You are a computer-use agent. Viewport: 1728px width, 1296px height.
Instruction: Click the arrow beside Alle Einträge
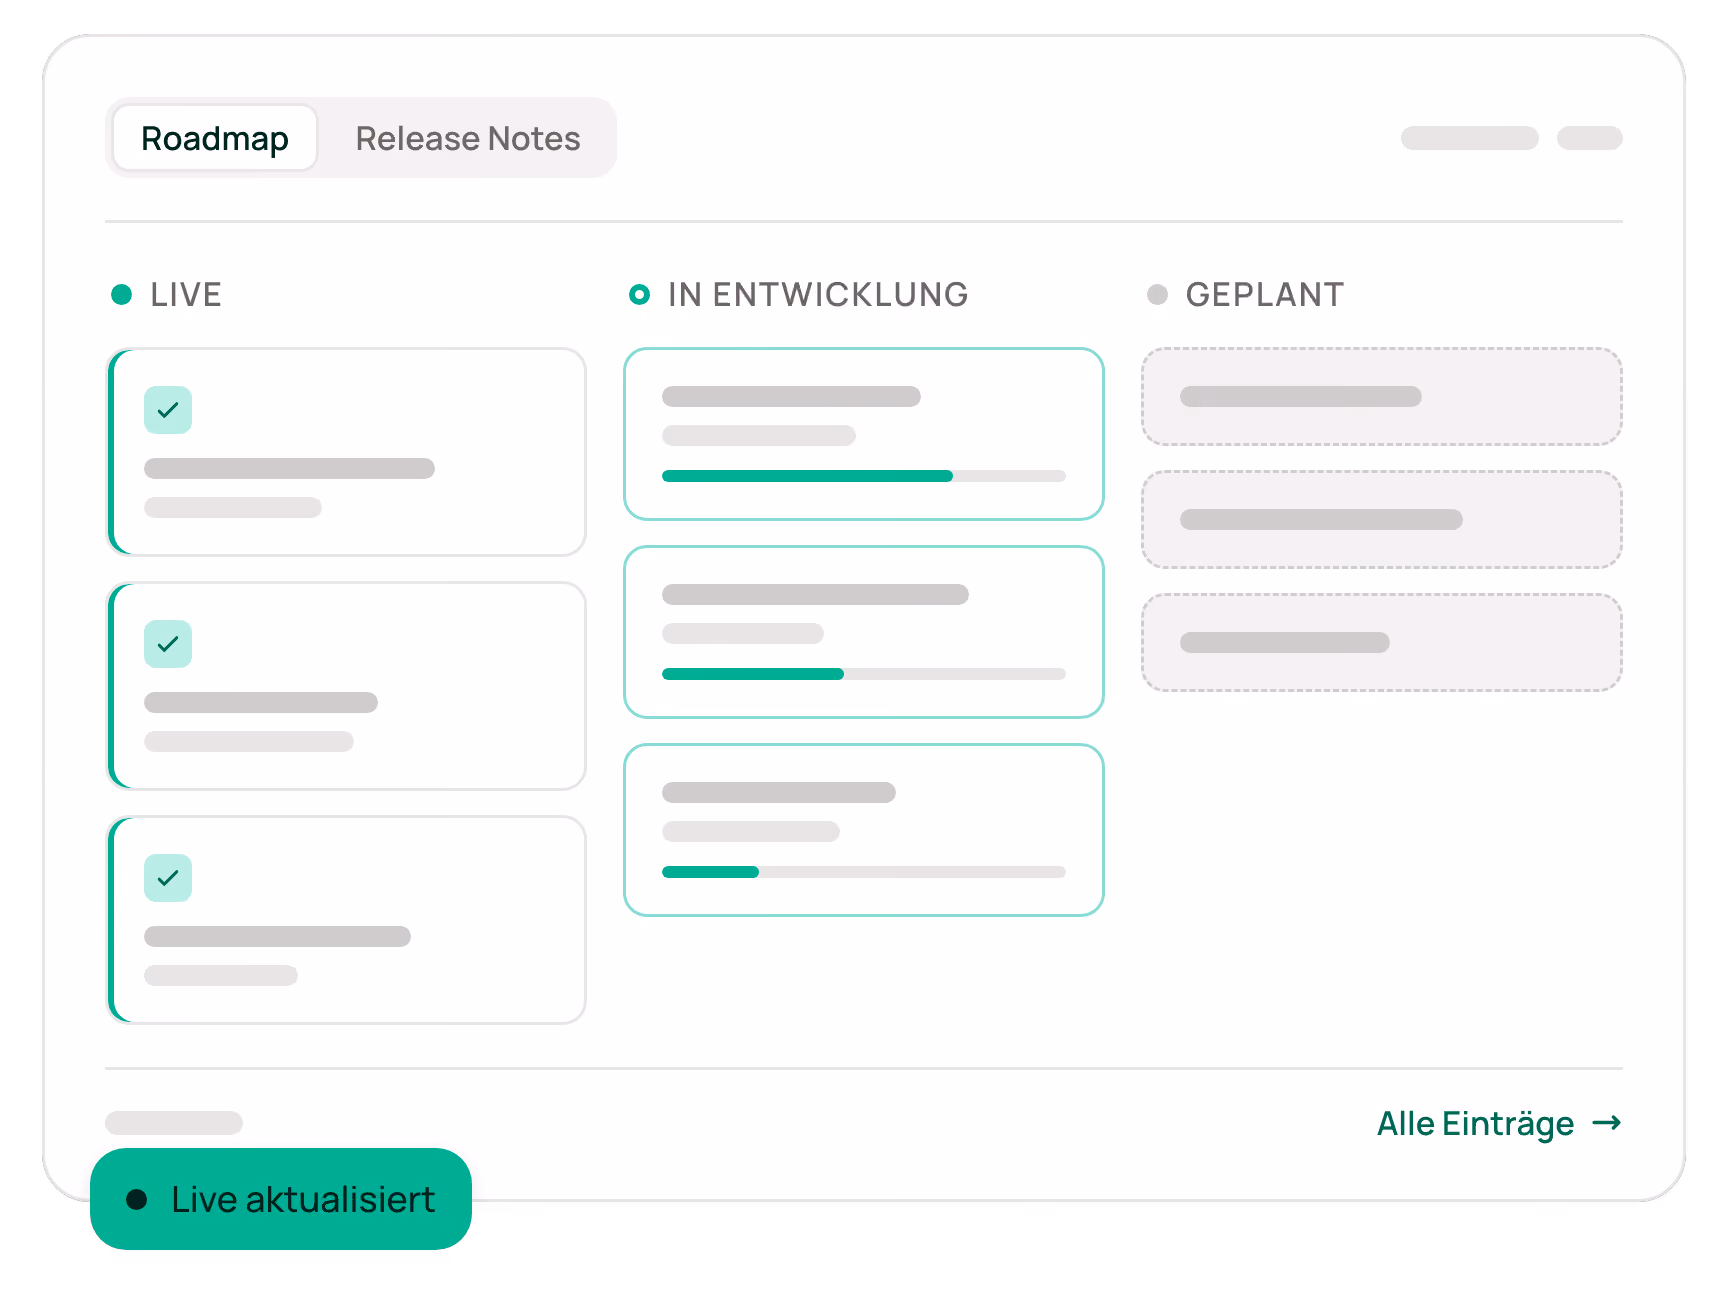(1607, 1123)
